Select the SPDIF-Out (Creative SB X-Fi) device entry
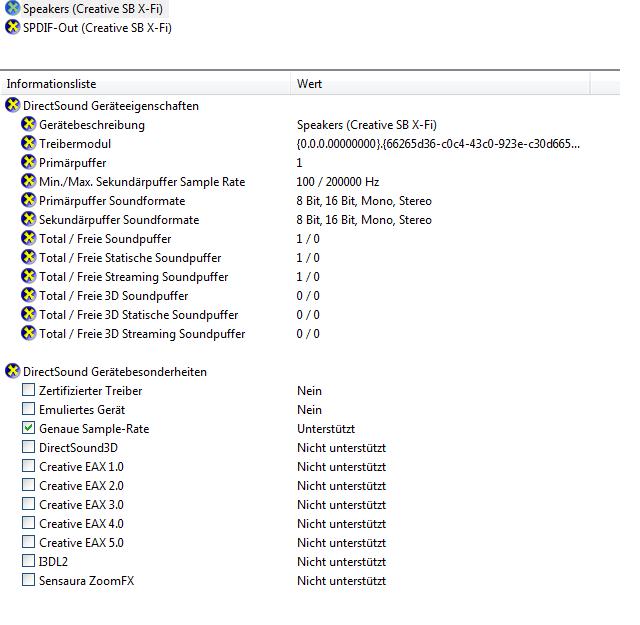 coord(97,28)
